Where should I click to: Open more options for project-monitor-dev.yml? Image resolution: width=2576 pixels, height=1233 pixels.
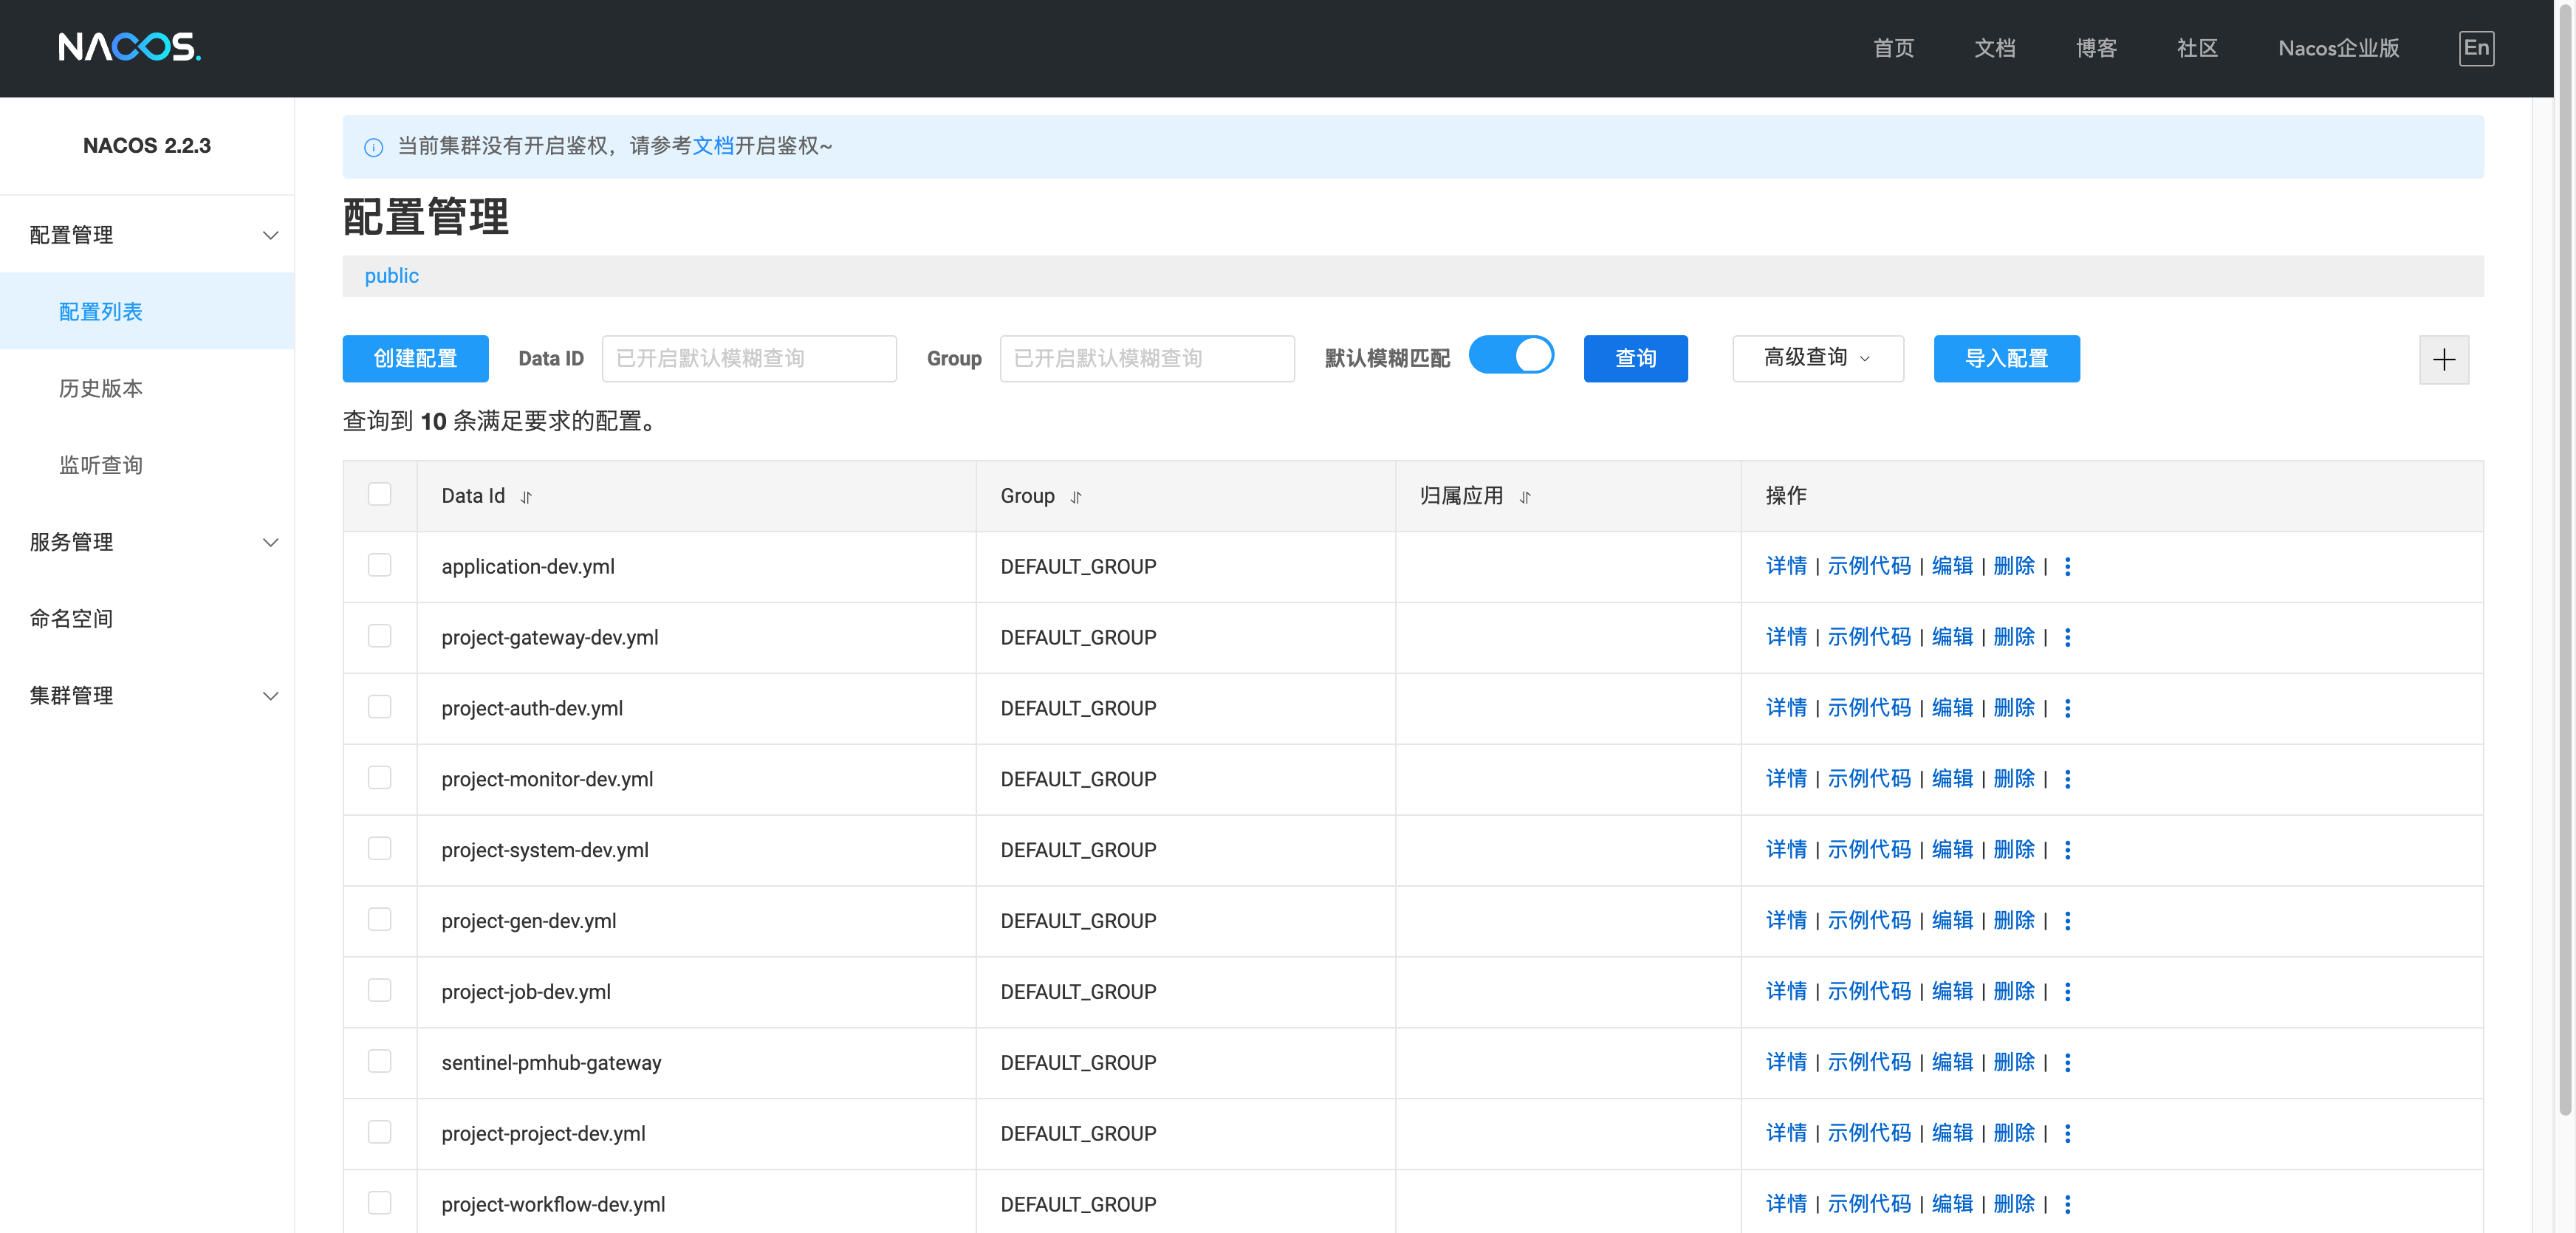[x=2067, y=779]
